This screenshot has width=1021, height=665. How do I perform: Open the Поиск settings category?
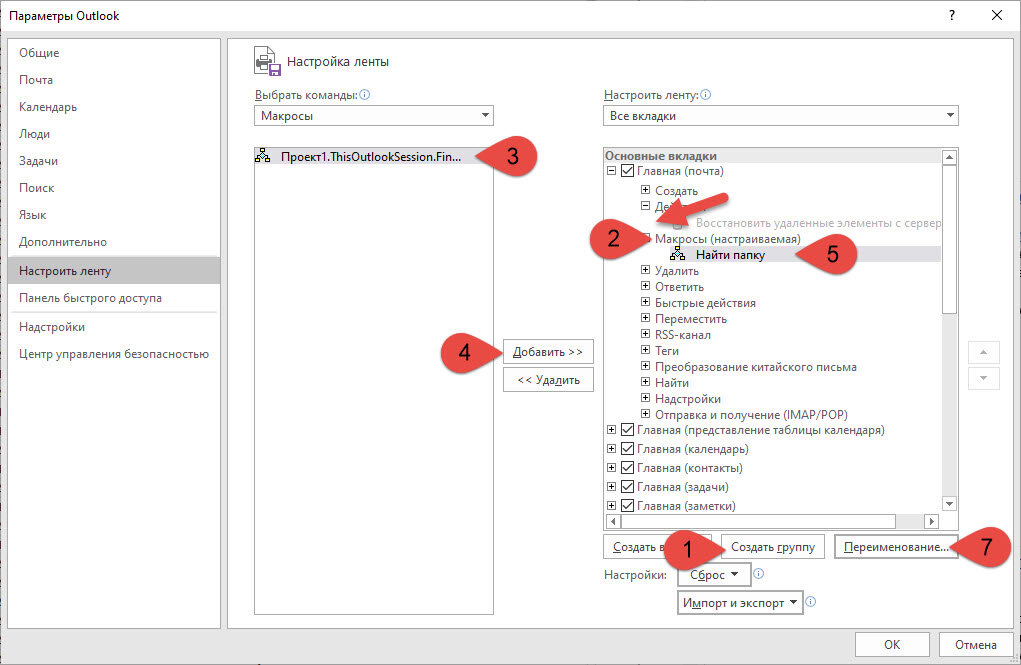click(x=114, y=188)
